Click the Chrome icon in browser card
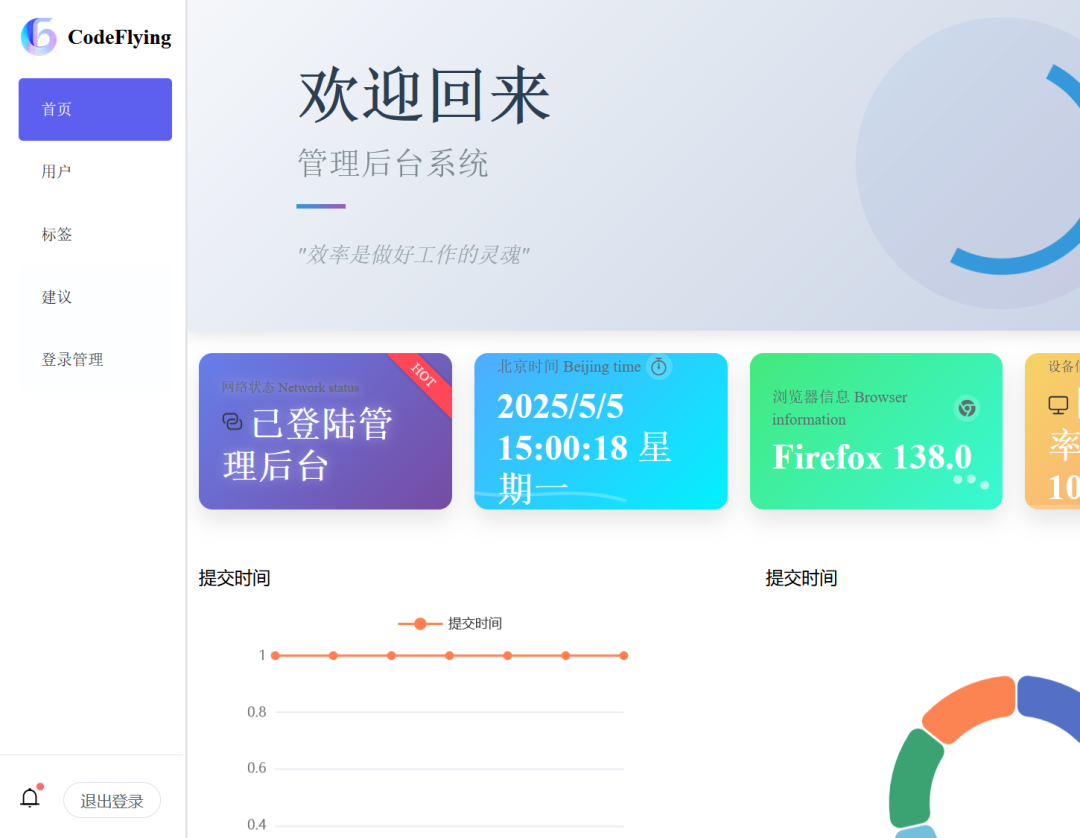This screenshot has height=838, width=1080. tap(967, 408)
